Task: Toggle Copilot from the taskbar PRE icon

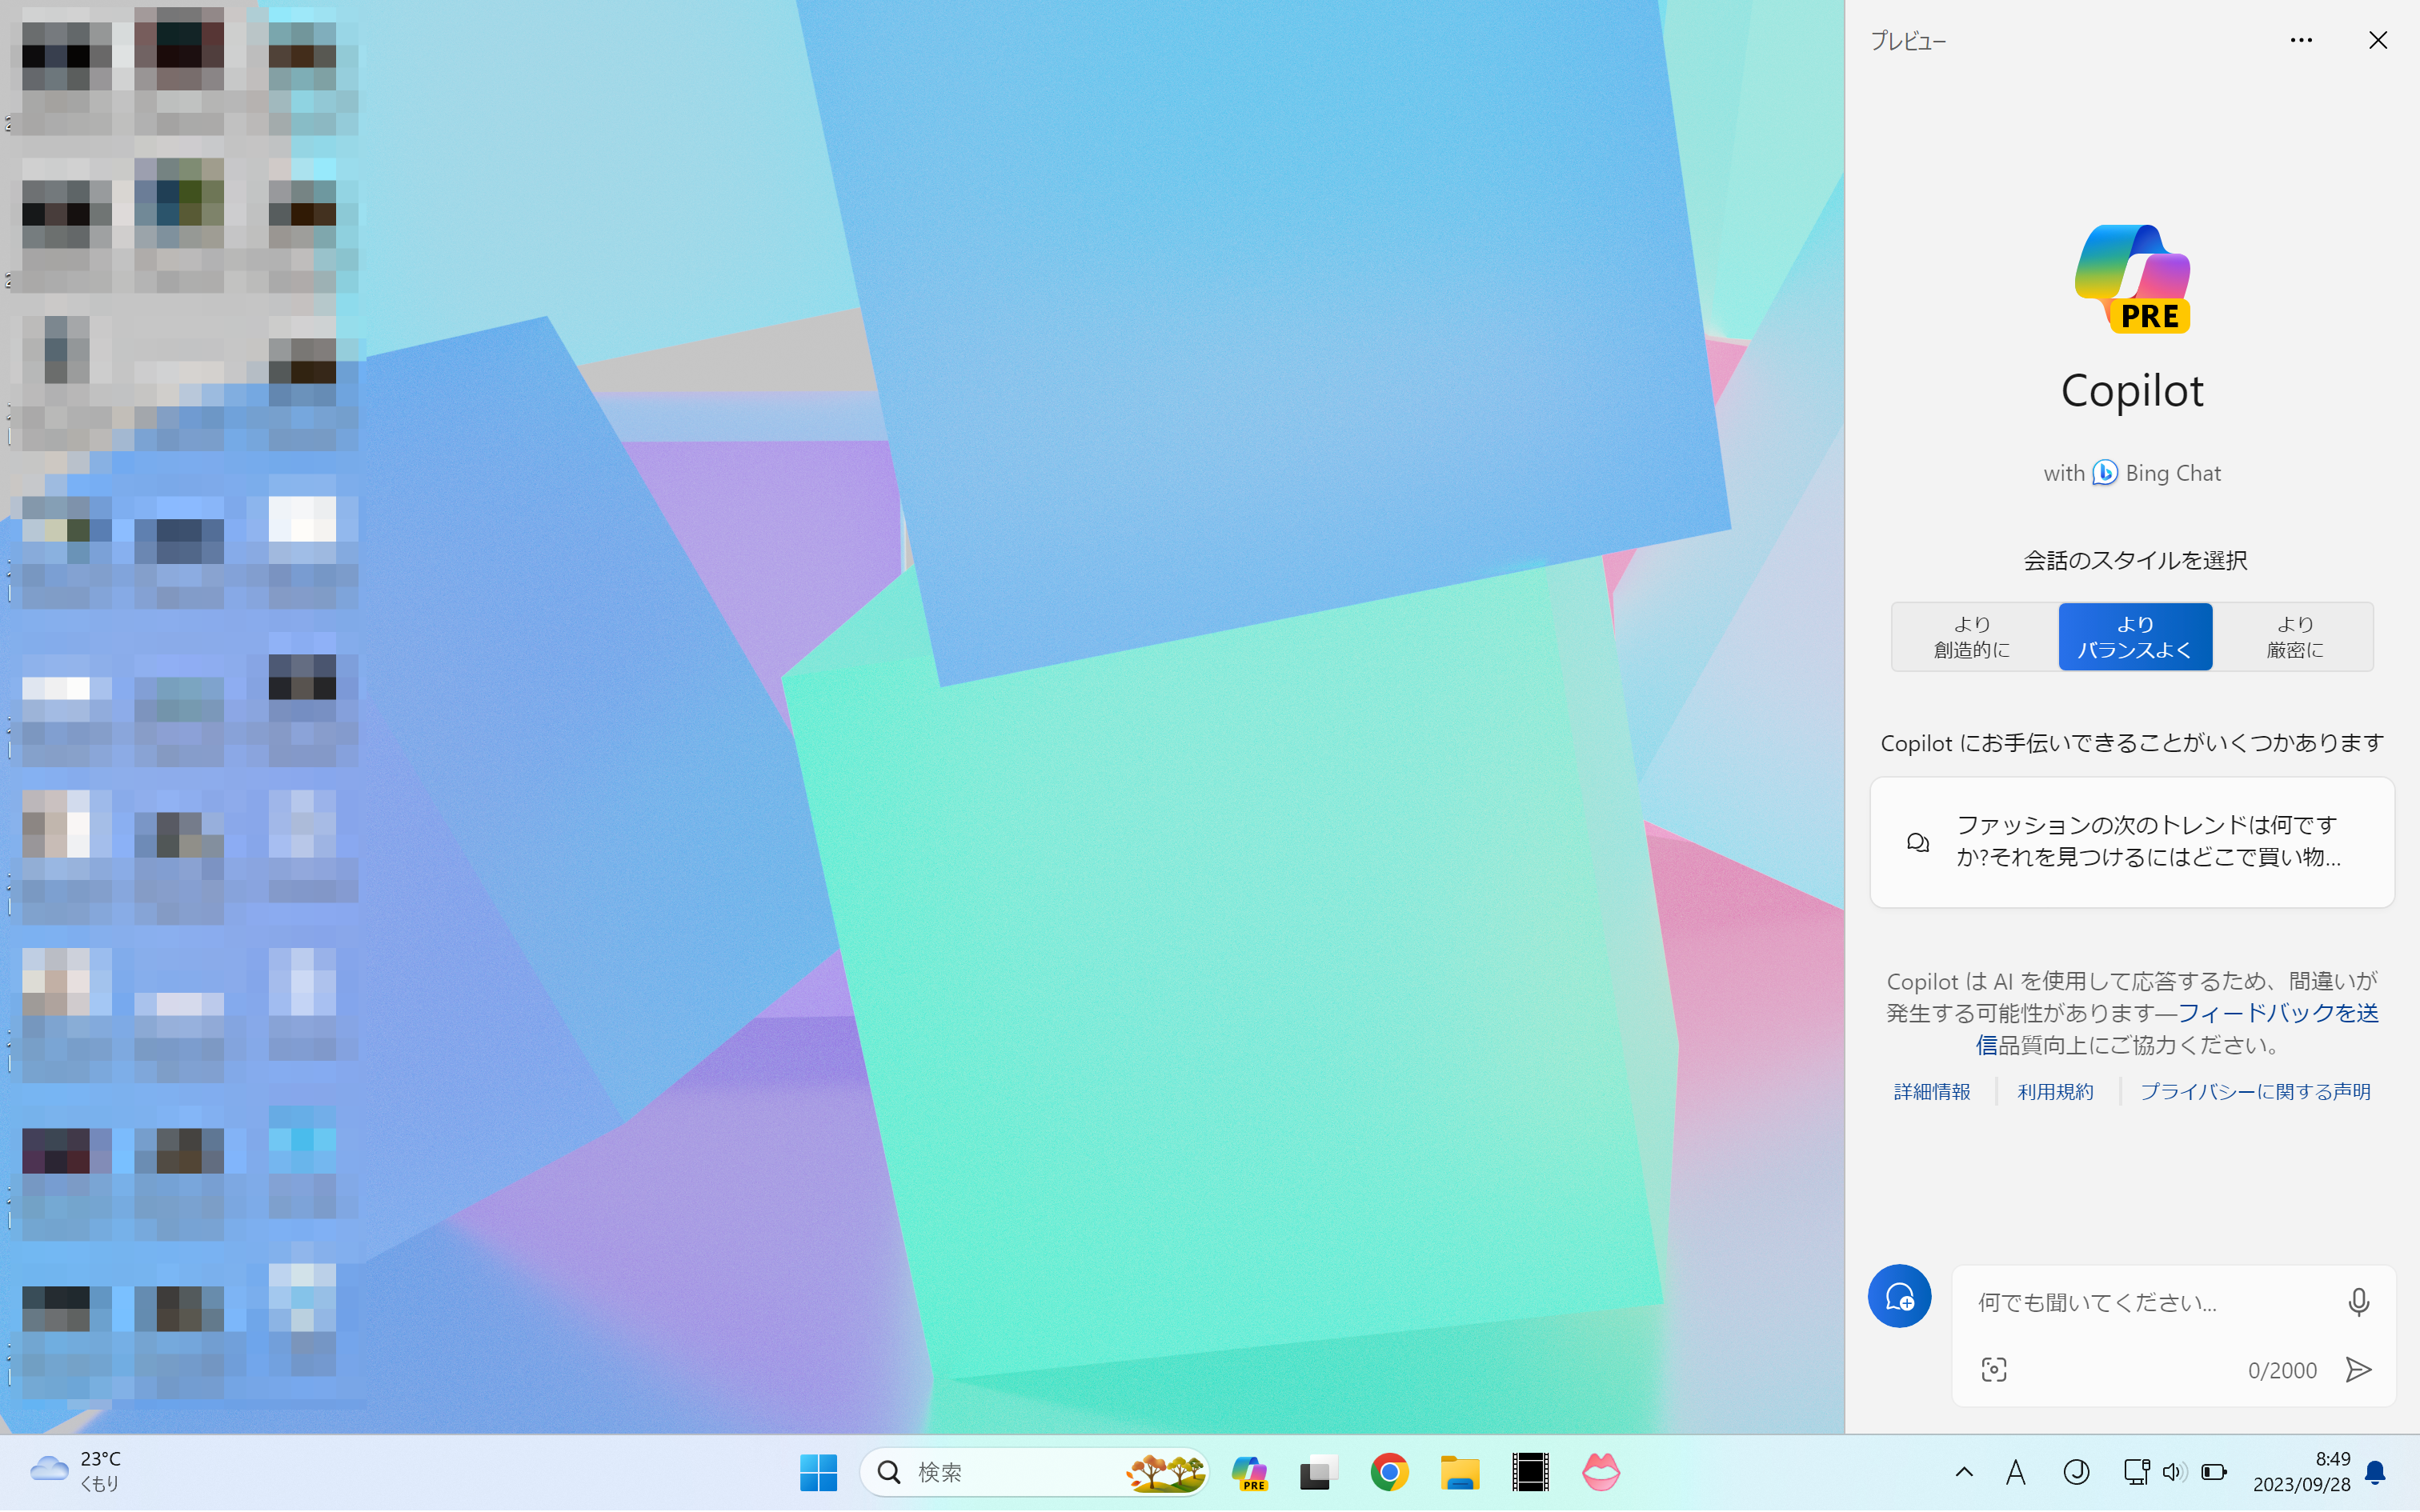Action: (1249, 1472)
